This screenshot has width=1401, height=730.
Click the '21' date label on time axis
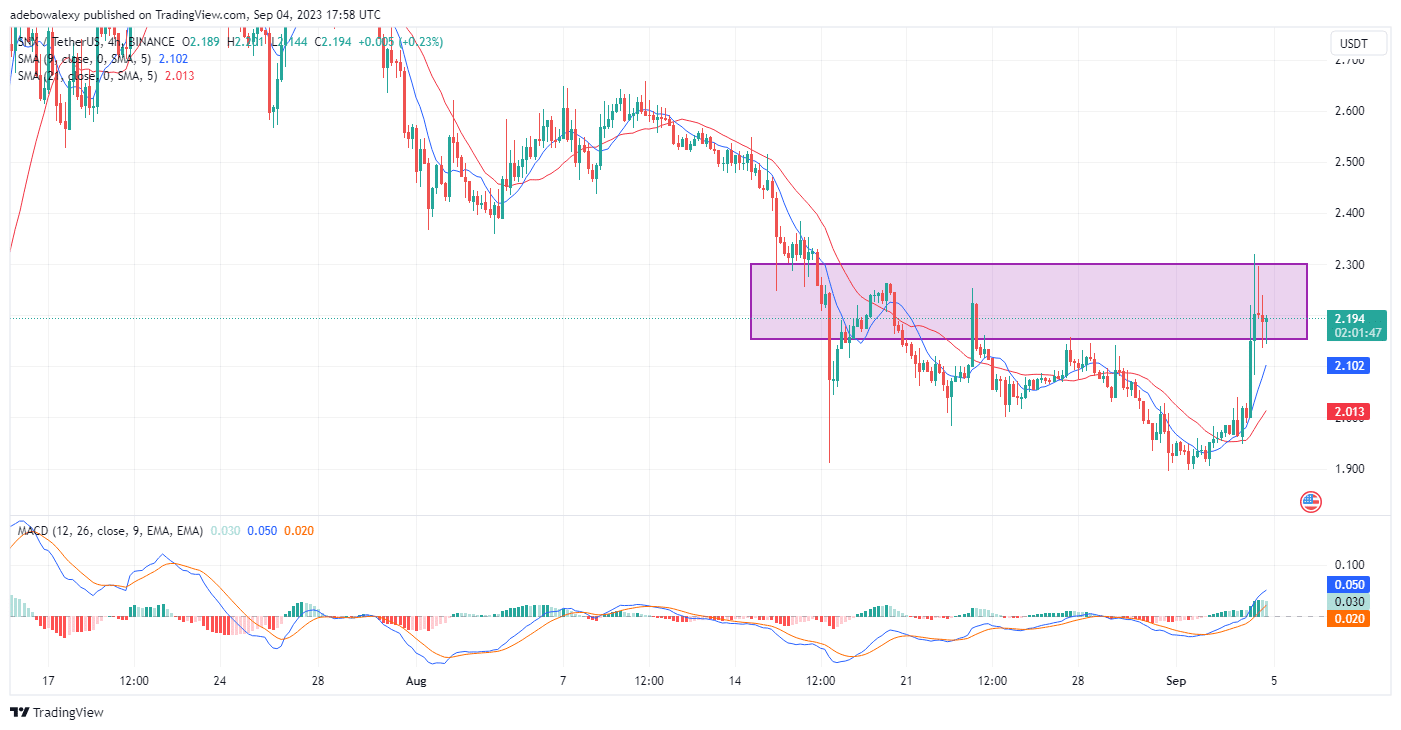pyautogui.click(x=905, y=681)
